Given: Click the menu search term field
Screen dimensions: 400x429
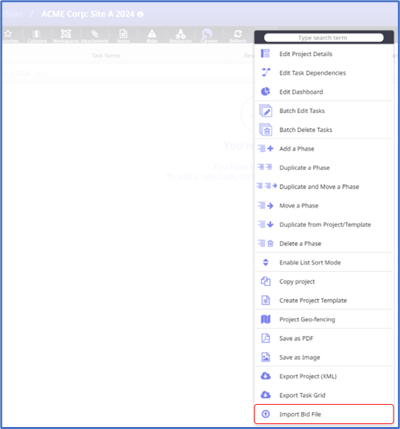Looking at the screenshot, I should (324, 38).
